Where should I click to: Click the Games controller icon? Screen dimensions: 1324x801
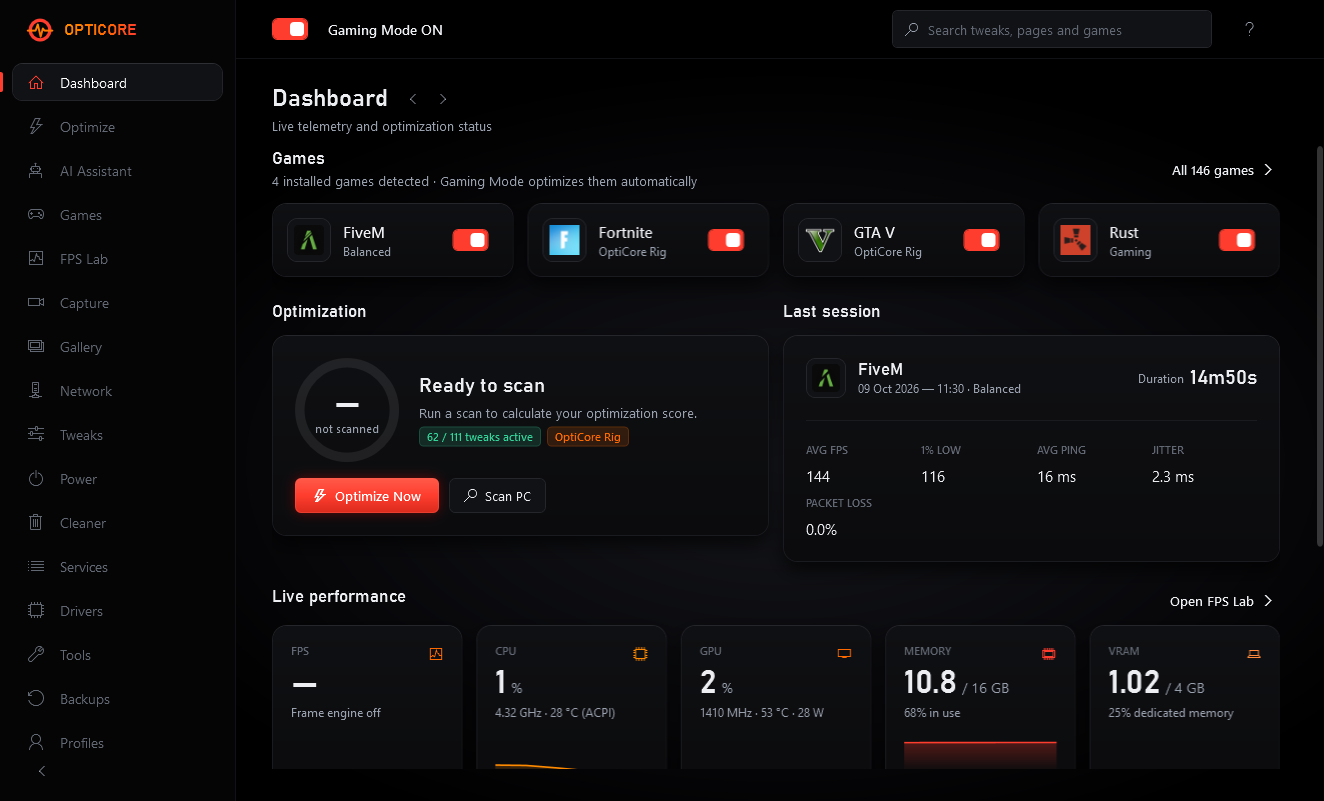(x=36, y=215)
